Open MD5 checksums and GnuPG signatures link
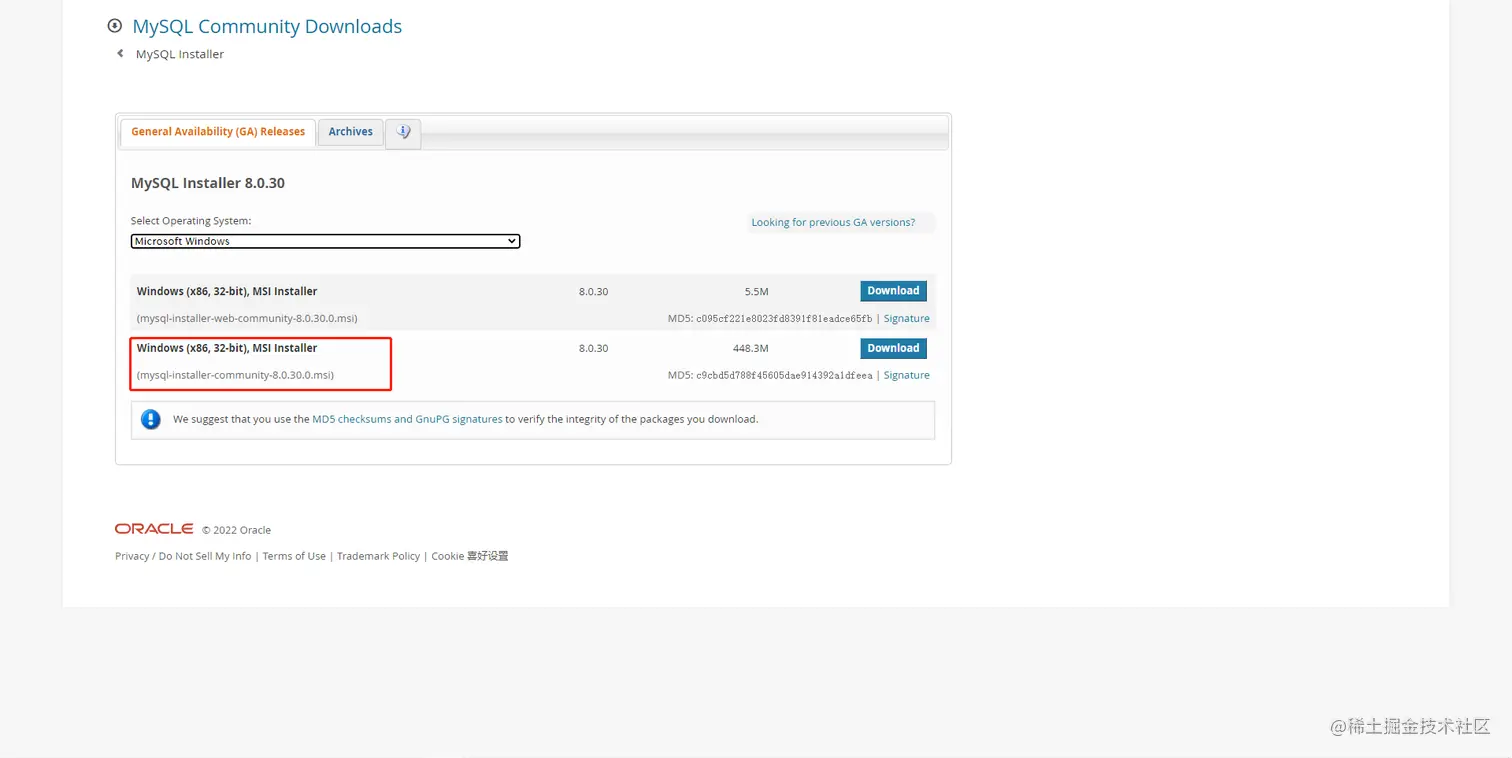This screenshot has width=1512, height=758. (x=407, y=420)
